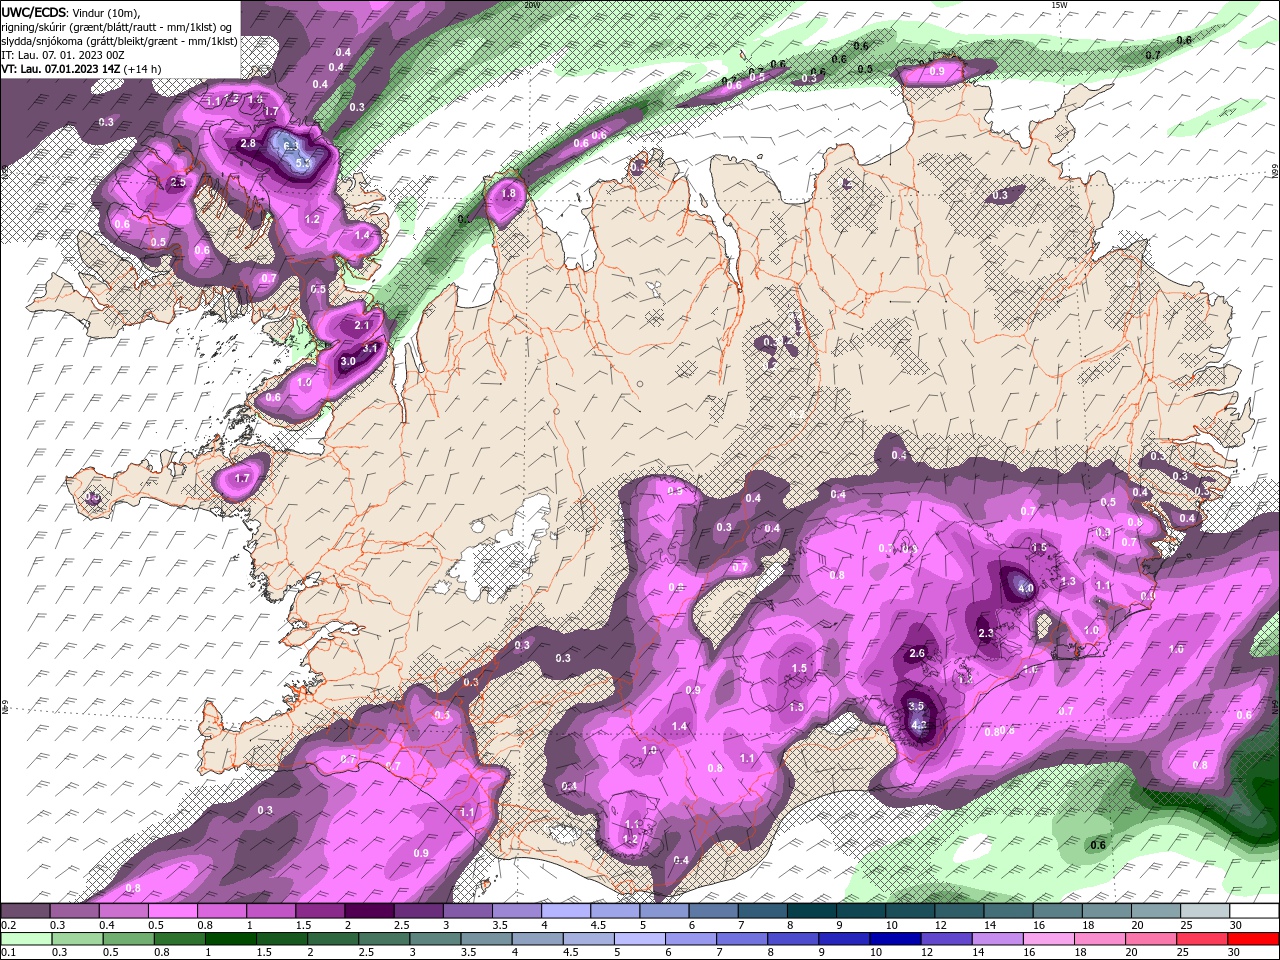
Task: Click the 15W longitude label
Action: pos(1059,5)
